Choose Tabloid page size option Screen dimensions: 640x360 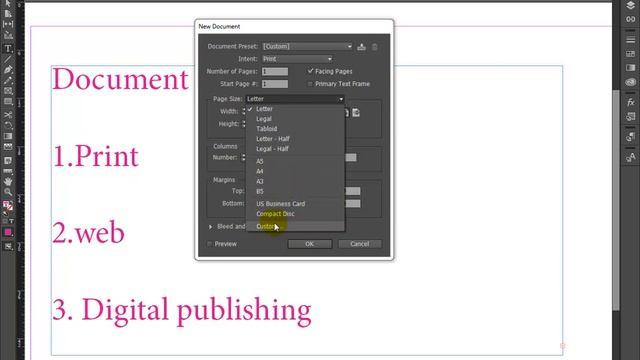coord(295,129)
